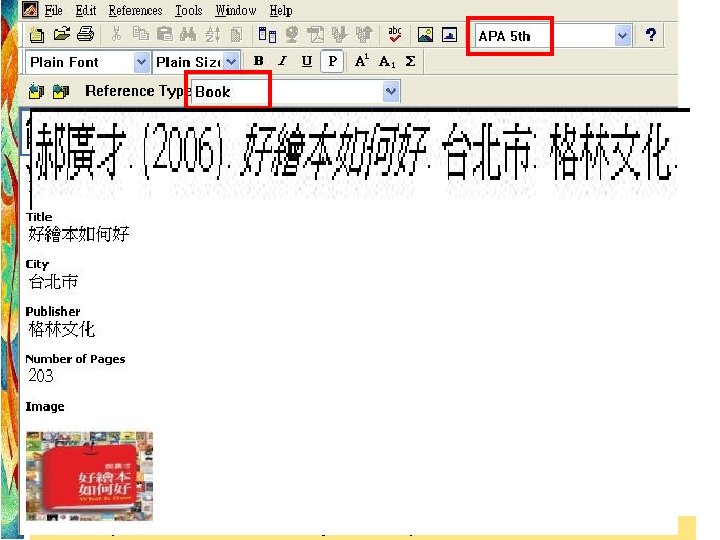Open the References menu

pos(135,10)
